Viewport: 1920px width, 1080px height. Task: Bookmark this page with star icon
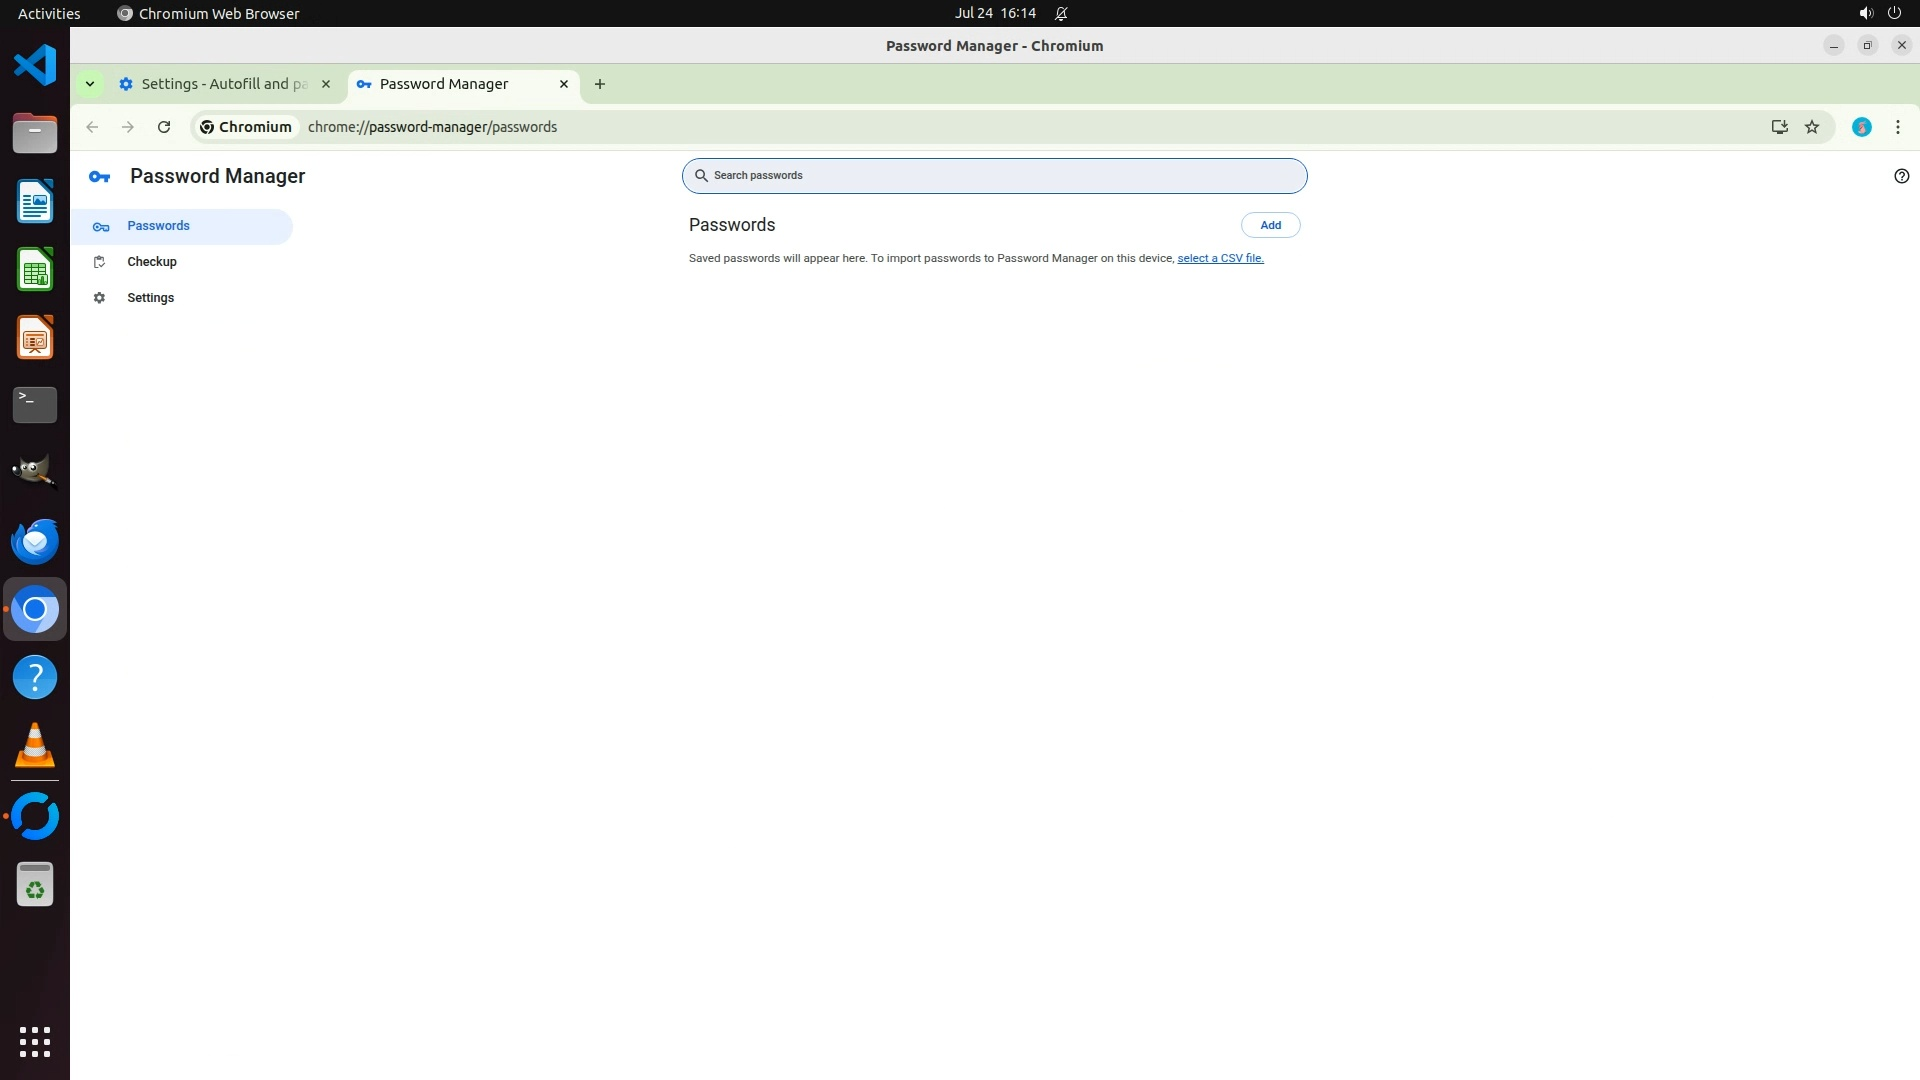click(x=1812, y=127)
